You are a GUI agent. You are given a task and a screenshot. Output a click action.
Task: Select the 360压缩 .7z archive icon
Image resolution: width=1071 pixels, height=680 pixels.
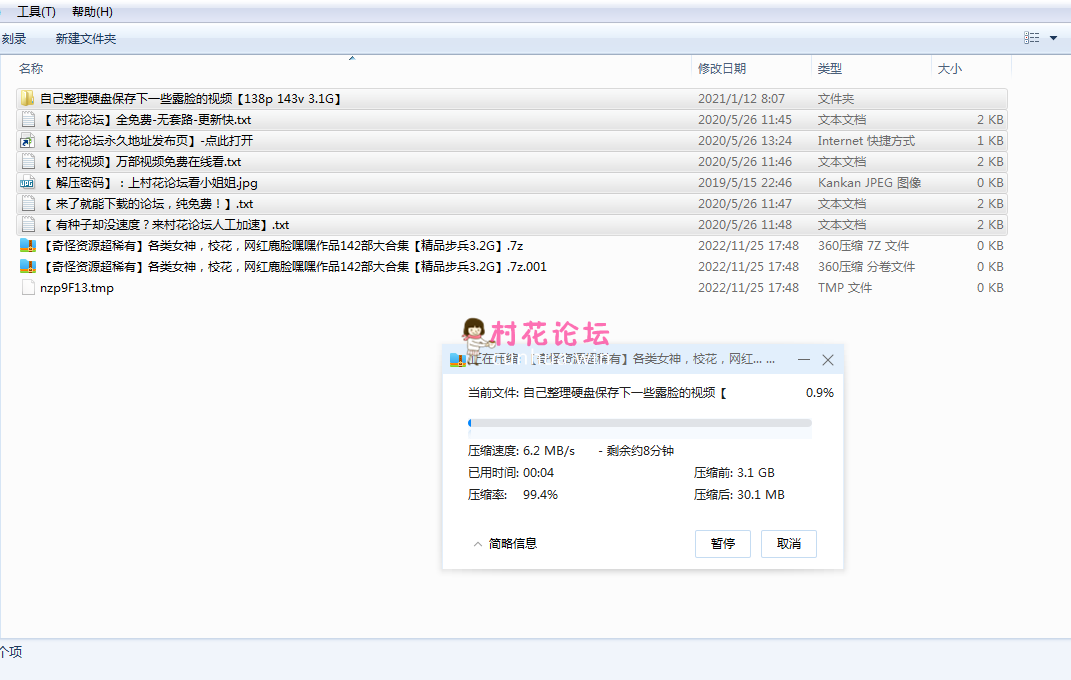28,246
